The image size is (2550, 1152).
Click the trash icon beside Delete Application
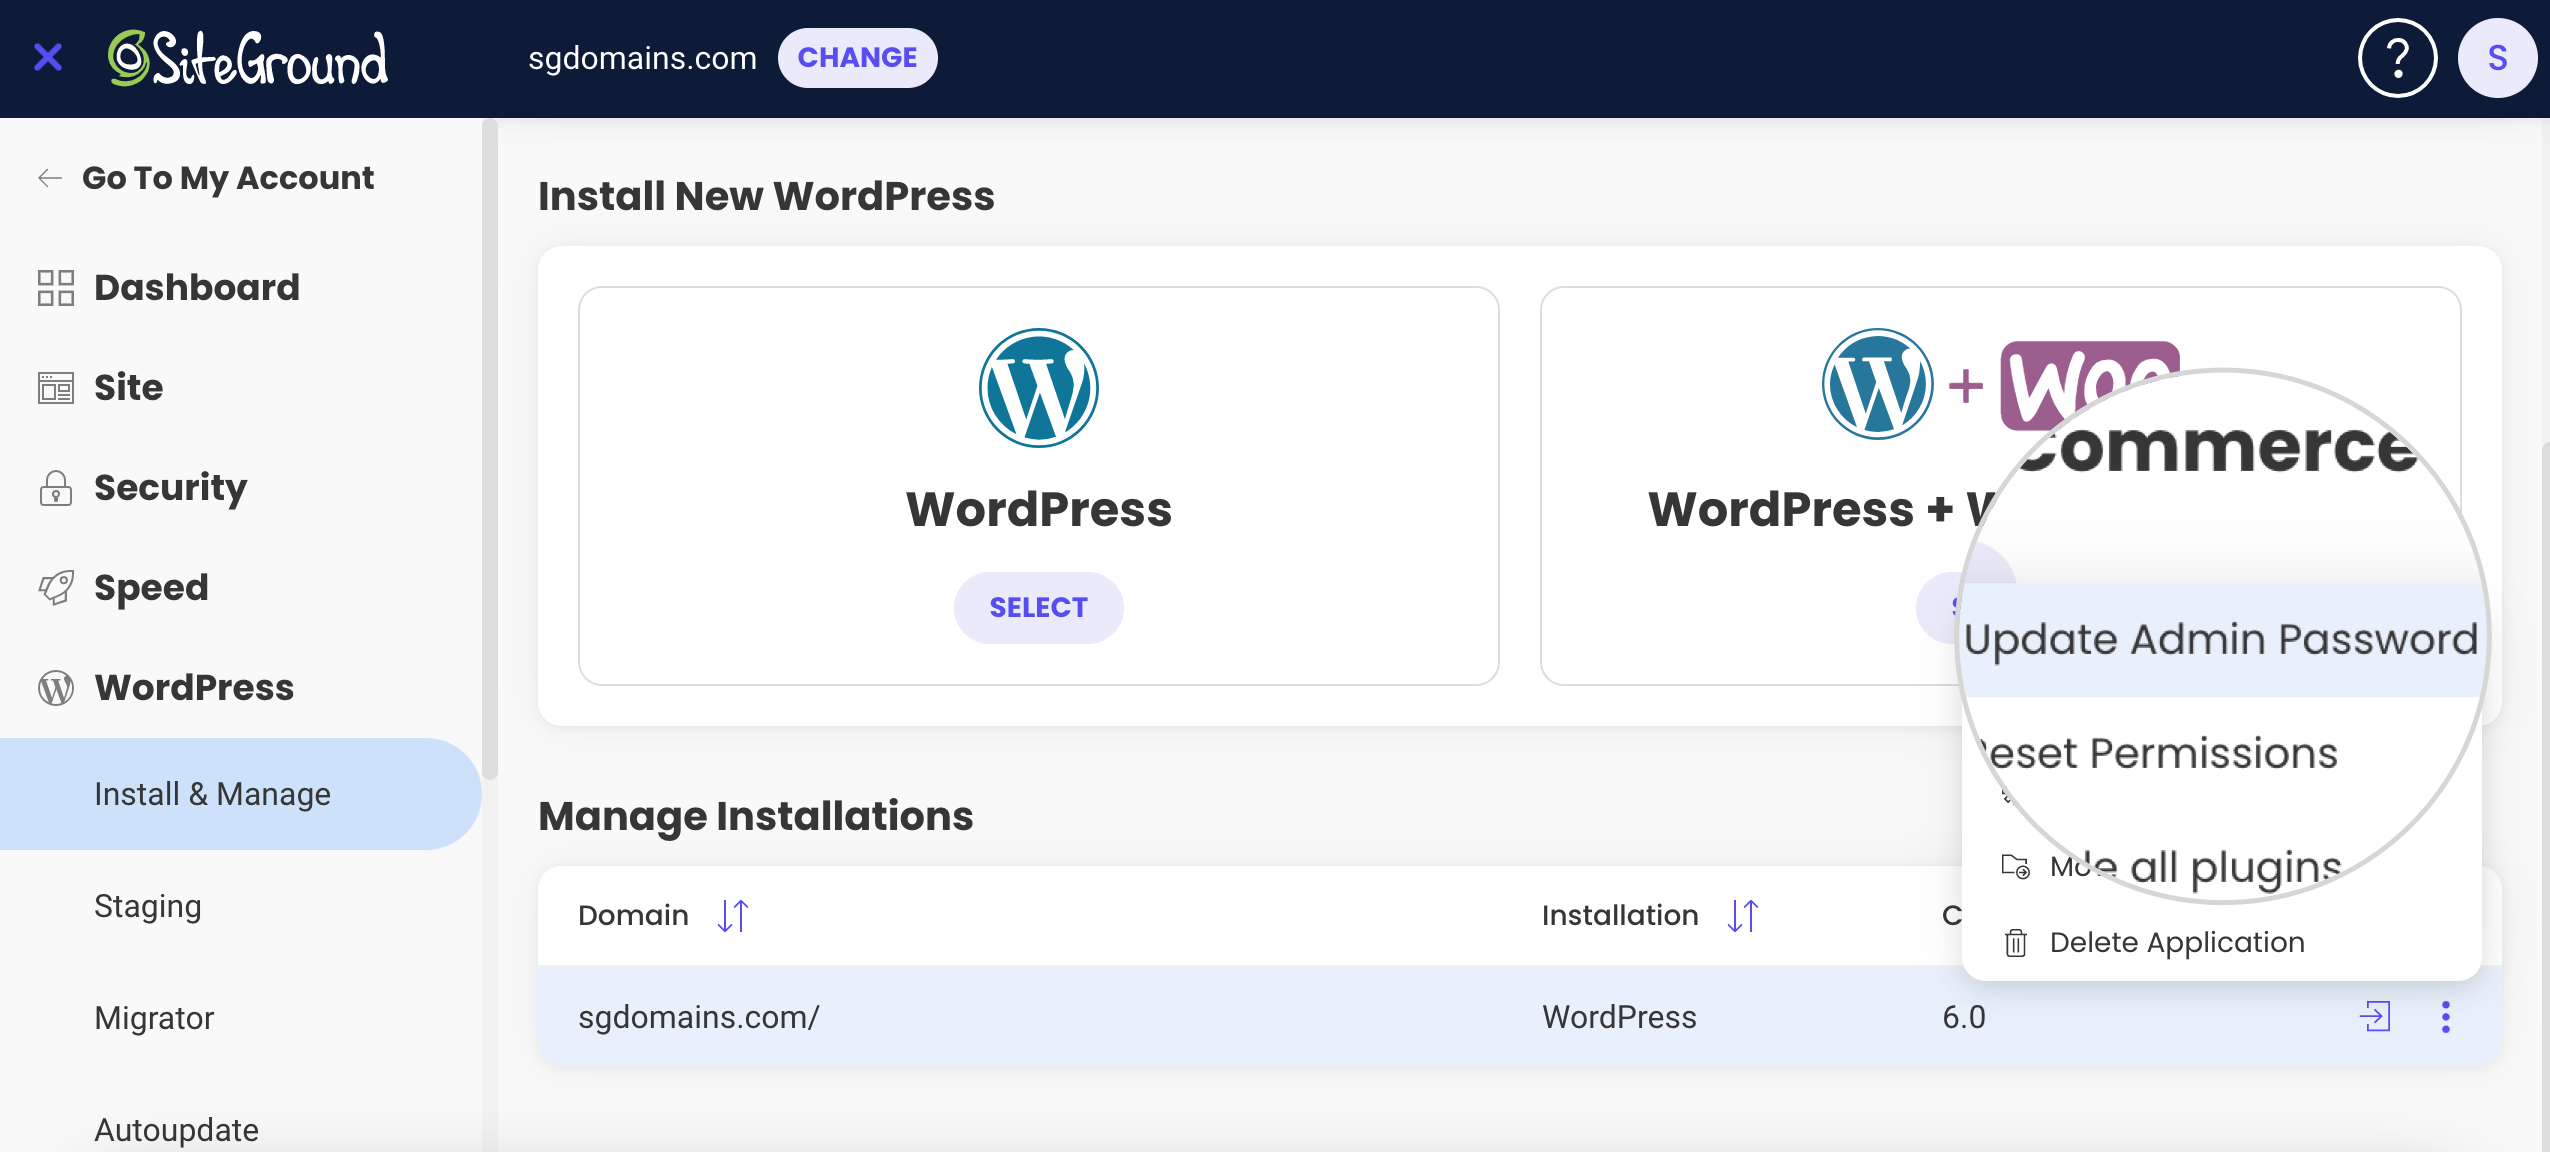point(2015,943)
